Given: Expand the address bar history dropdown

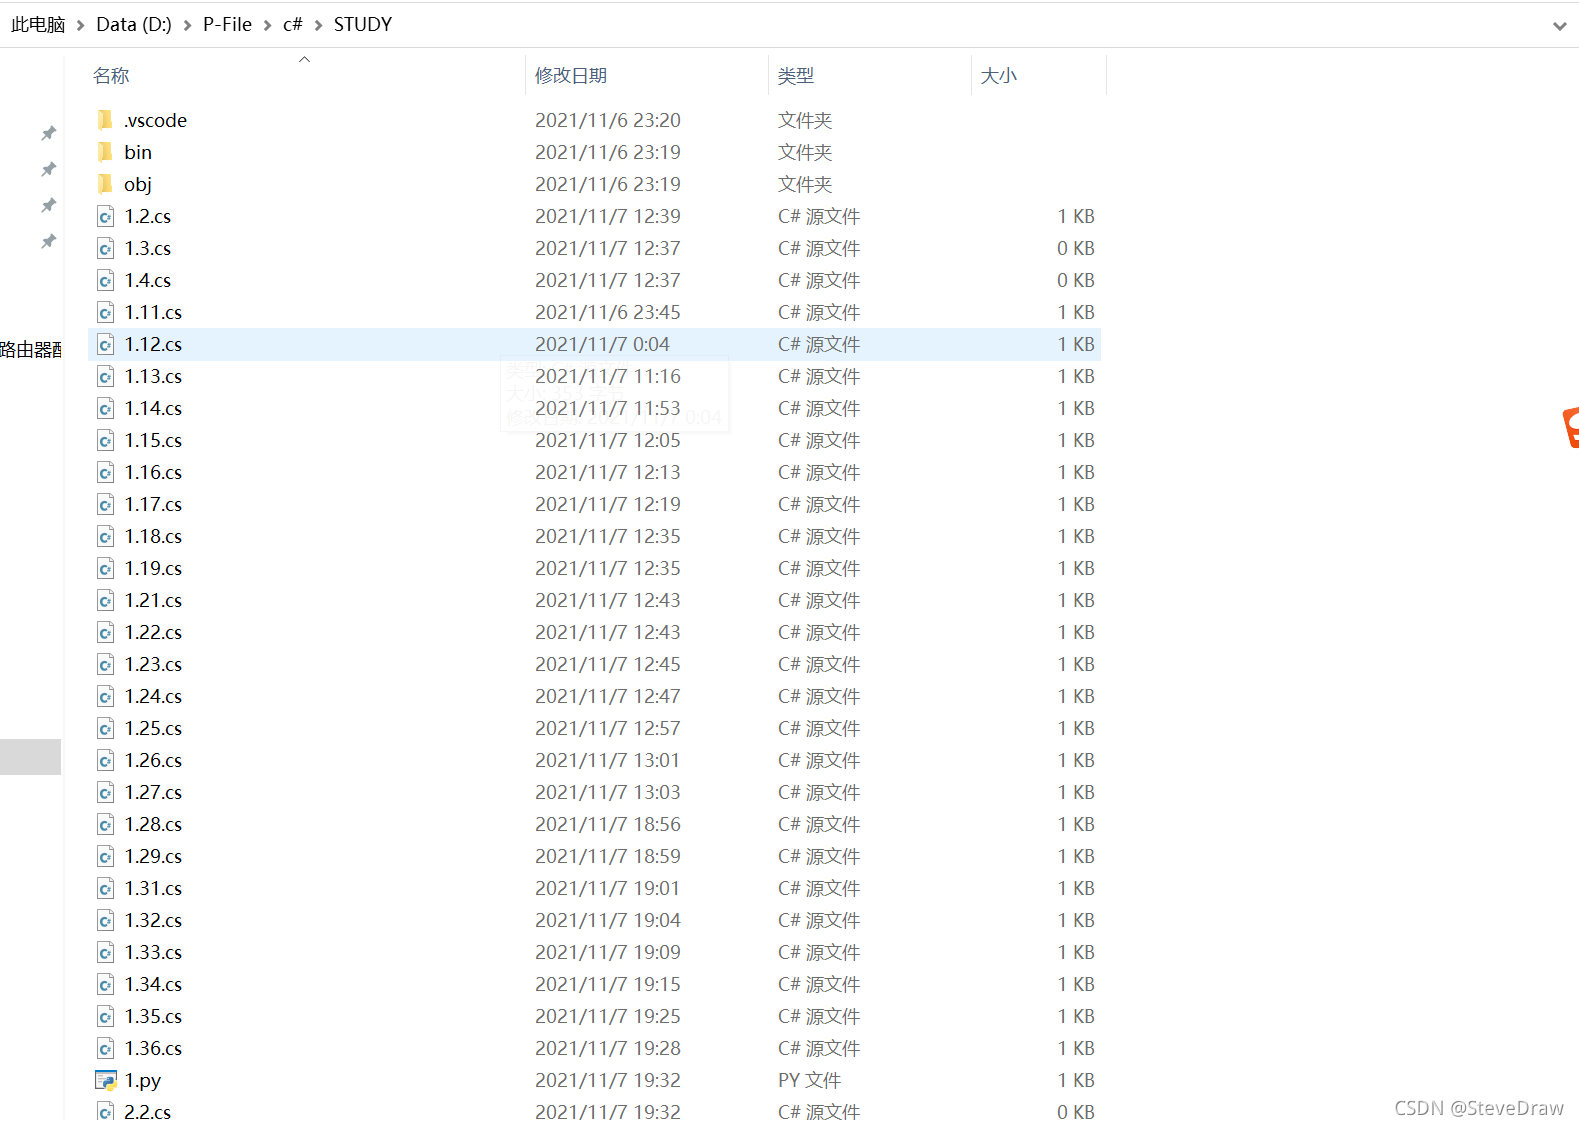Looking at the screenshot, I should tap(1559, 26).
